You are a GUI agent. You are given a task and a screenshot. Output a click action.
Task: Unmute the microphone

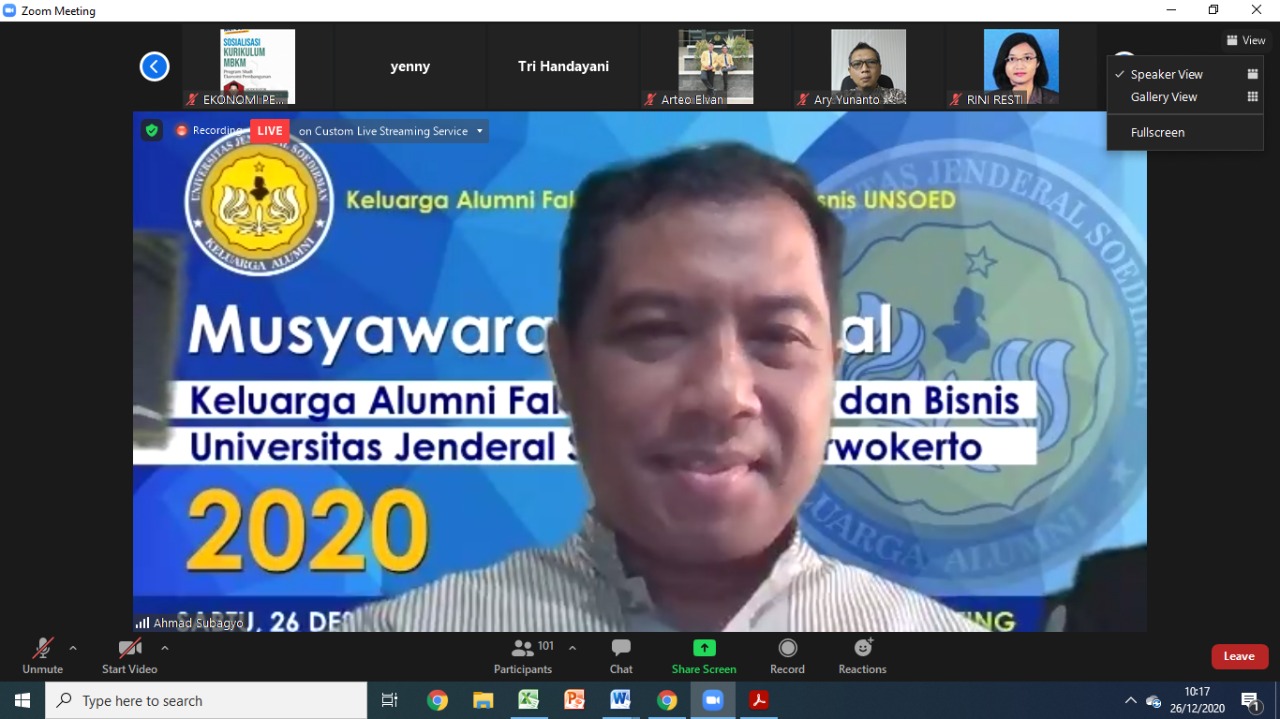coord(42,655)
